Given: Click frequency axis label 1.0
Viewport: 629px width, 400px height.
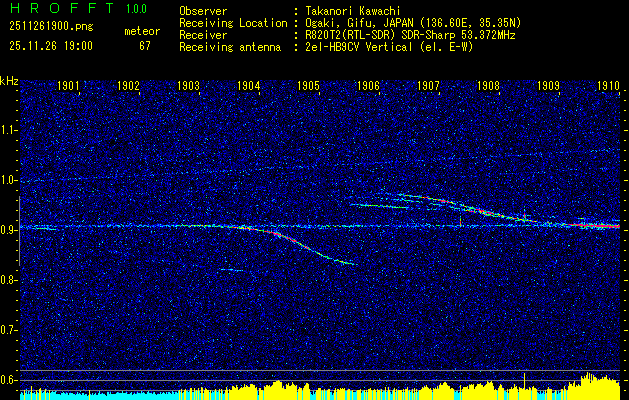Looking at the screenshot, I should (x=8, y=180).
